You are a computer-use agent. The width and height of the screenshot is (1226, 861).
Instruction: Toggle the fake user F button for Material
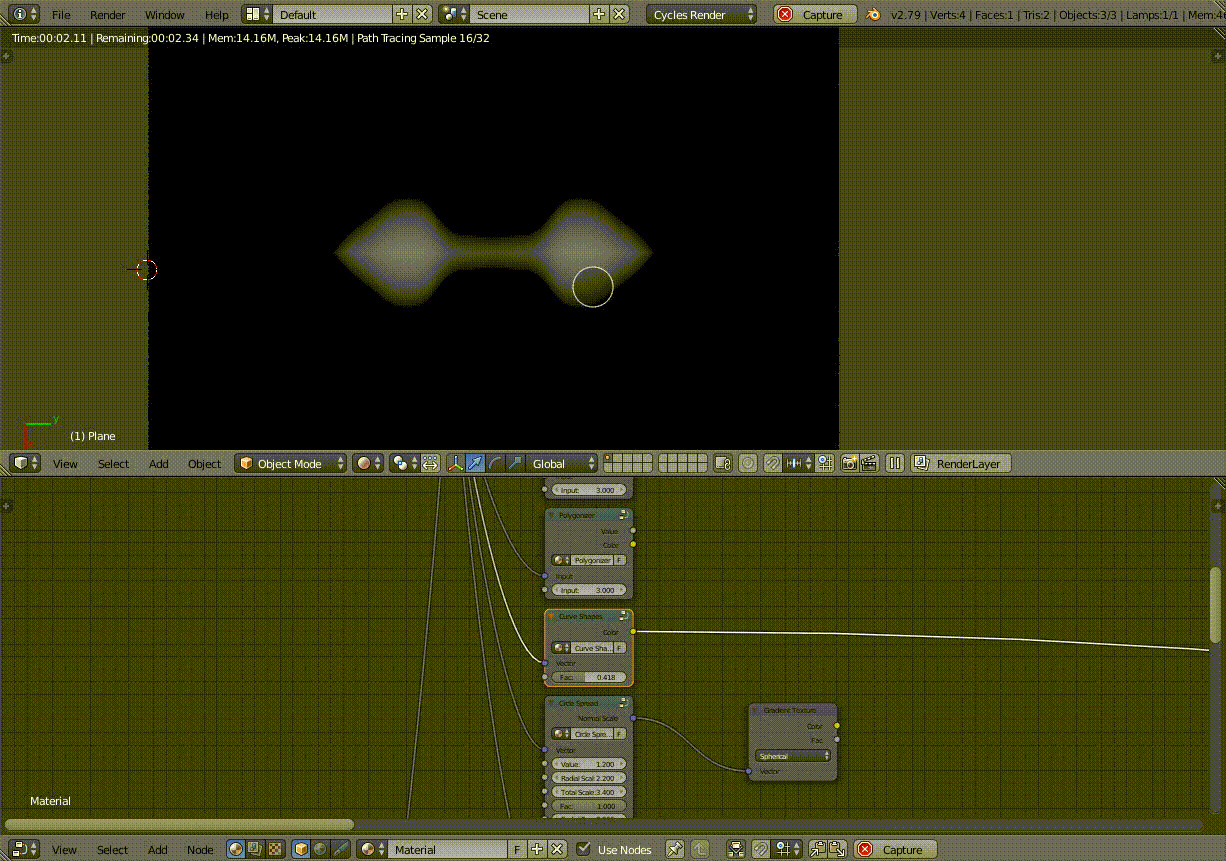click(517, 849)
